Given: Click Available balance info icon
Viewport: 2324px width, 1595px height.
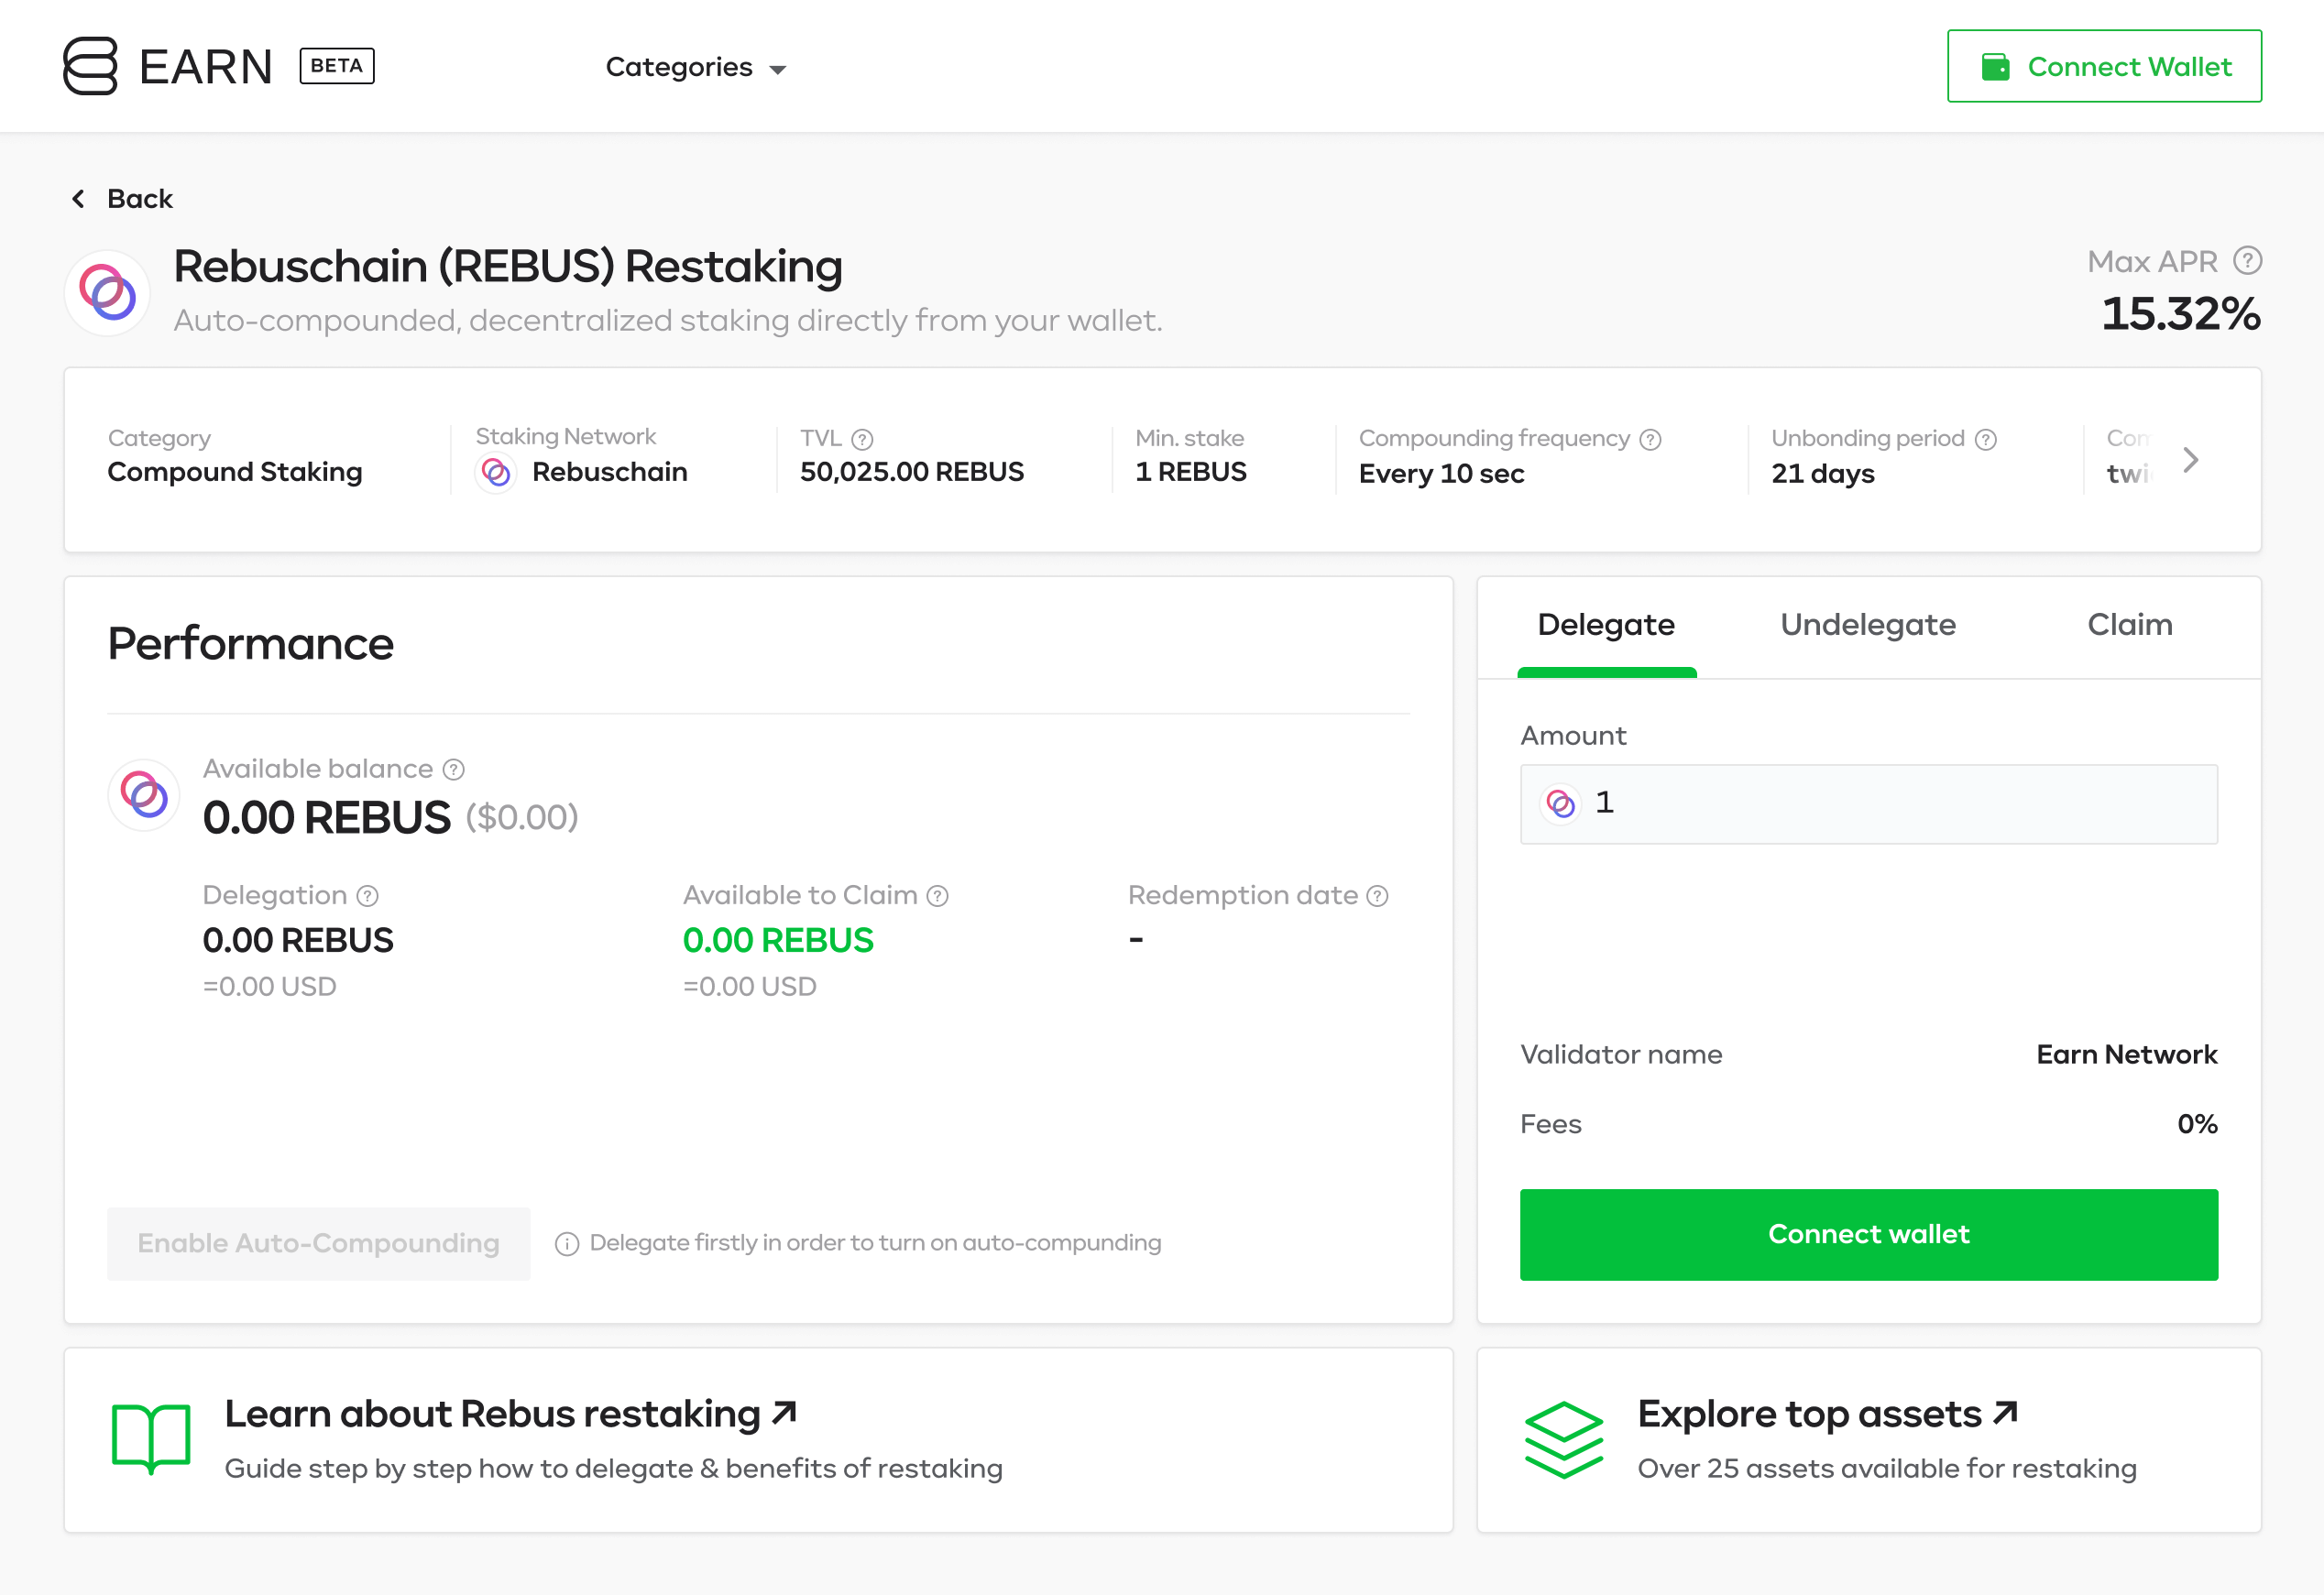Looking at the screenshot, I should pyautogui.click(x=454, y=769).
